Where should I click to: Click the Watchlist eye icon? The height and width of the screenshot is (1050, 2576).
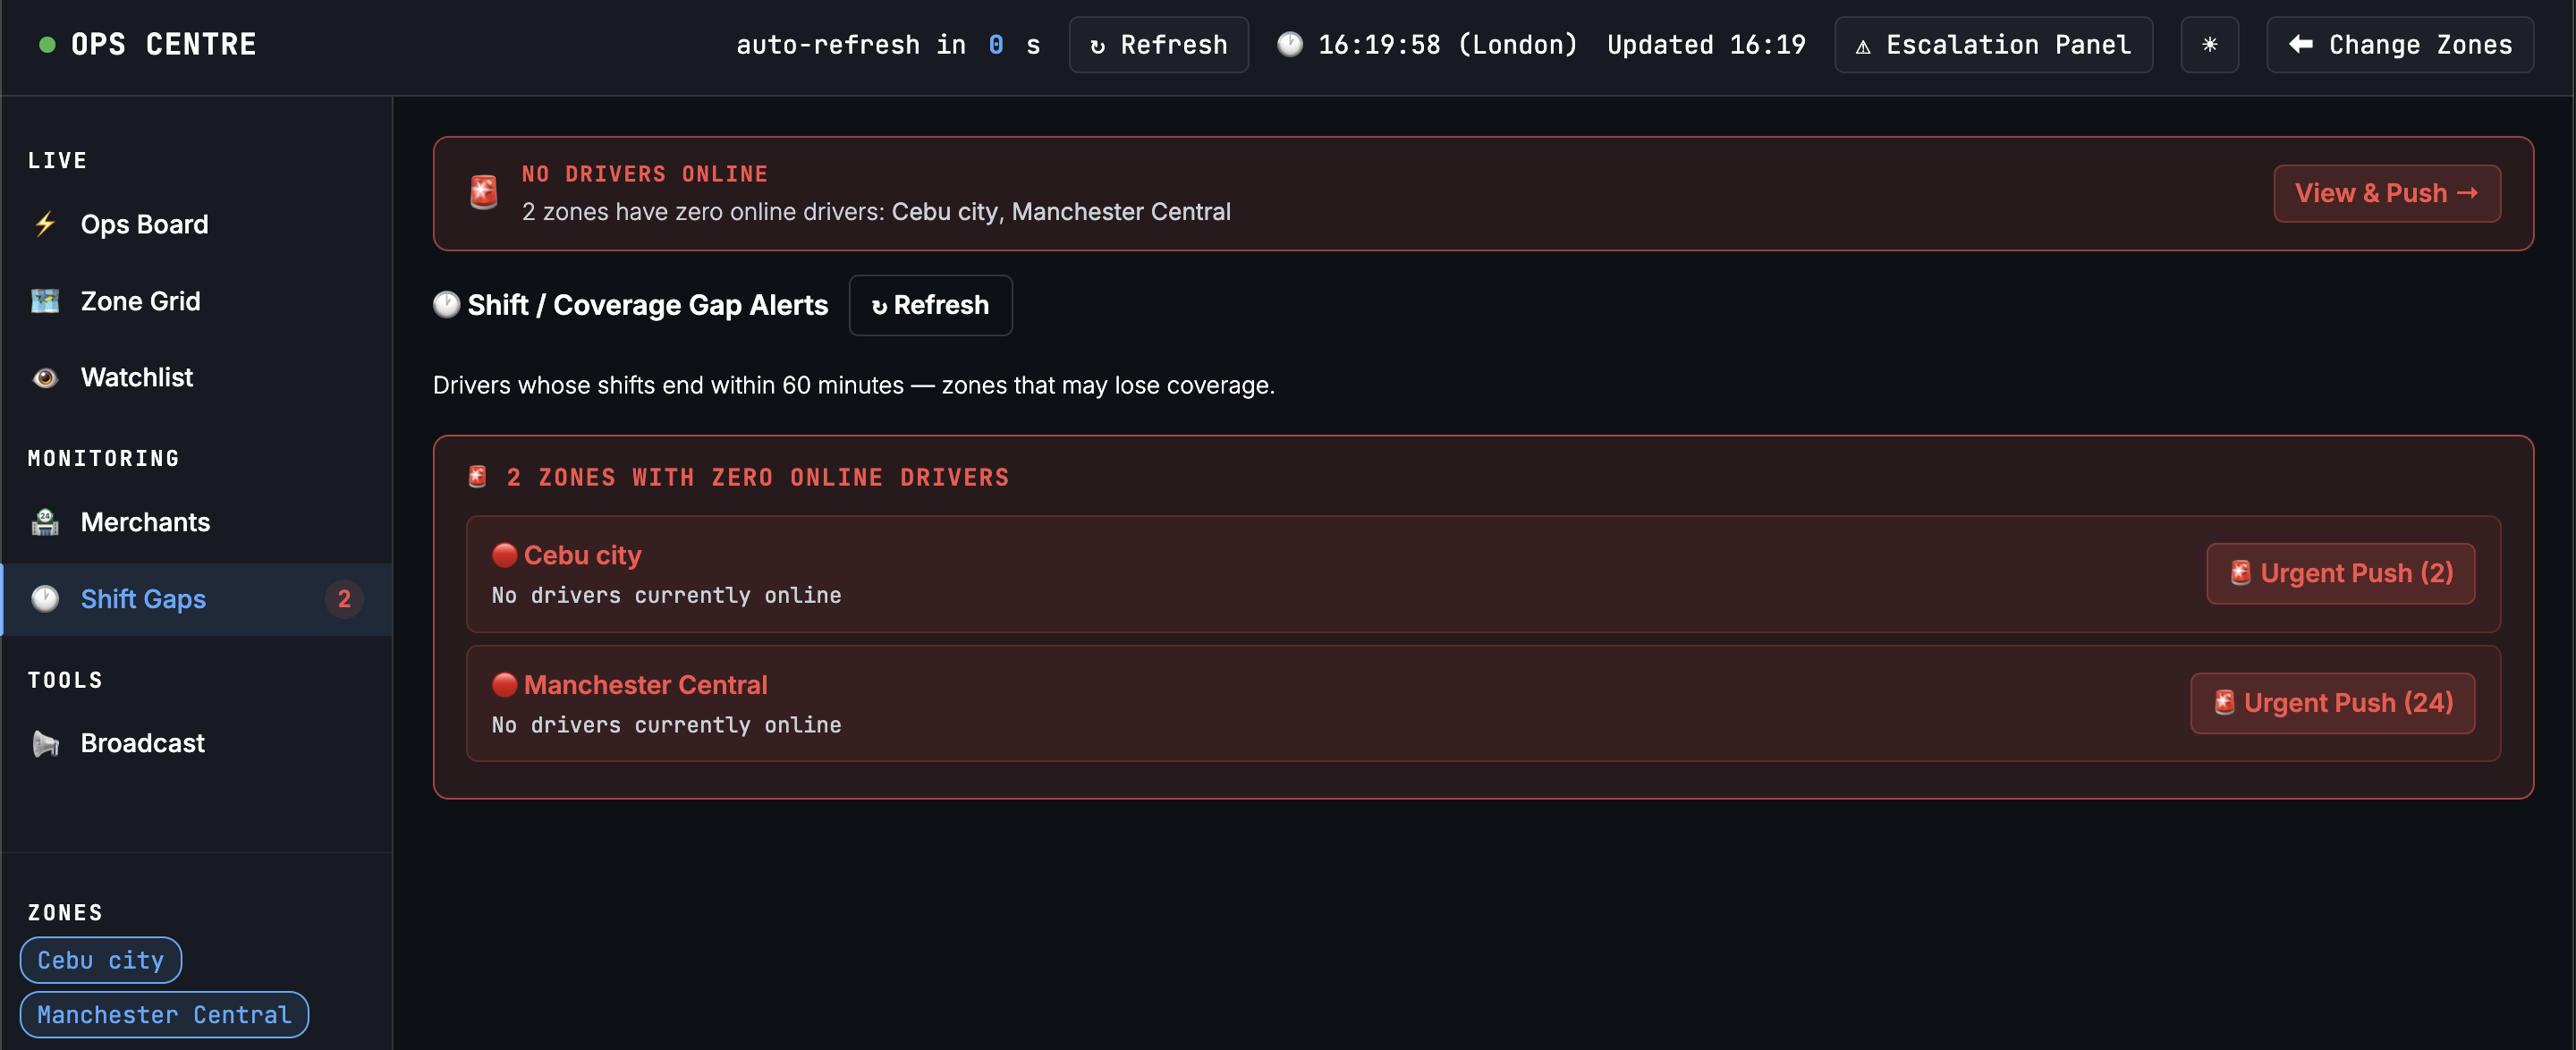click(x=45, y=377)
